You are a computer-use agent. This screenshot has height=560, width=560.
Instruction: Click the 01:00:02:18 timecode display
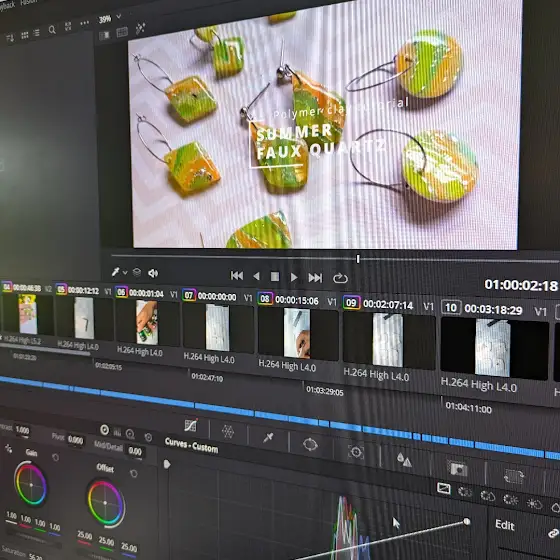[521, 285]
